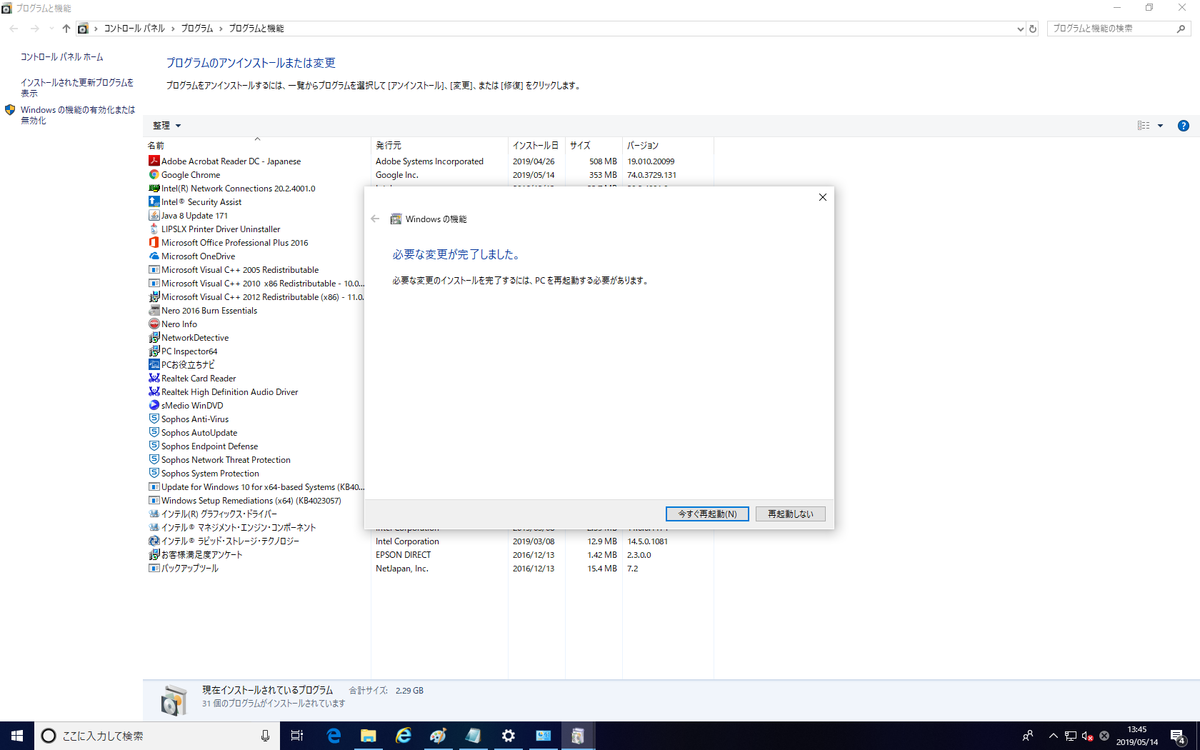
Task: Select Sophos System Protection entry
Action: pyautogui.click(x=210, y=473)
